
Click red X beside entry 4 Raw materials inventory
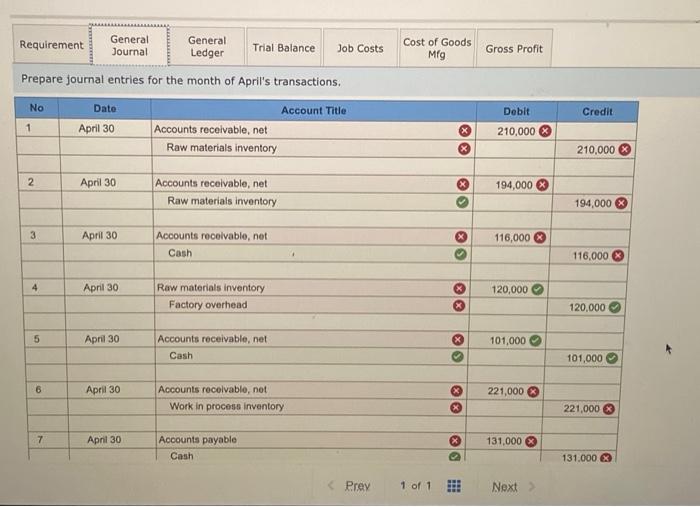click(x=459, y=289)
